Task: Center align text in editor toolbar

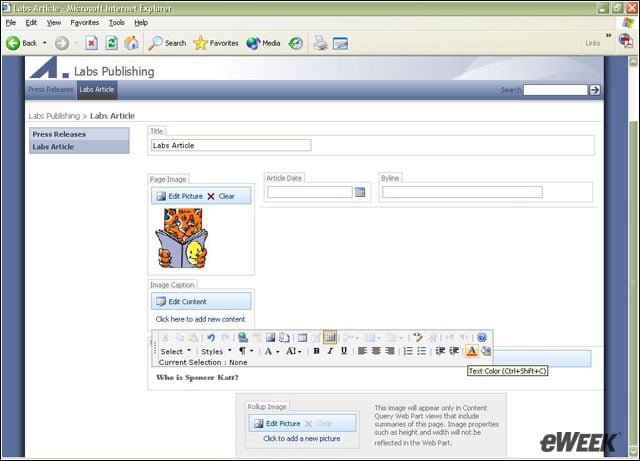Action: pyautogui.click(x=376, y=351)
